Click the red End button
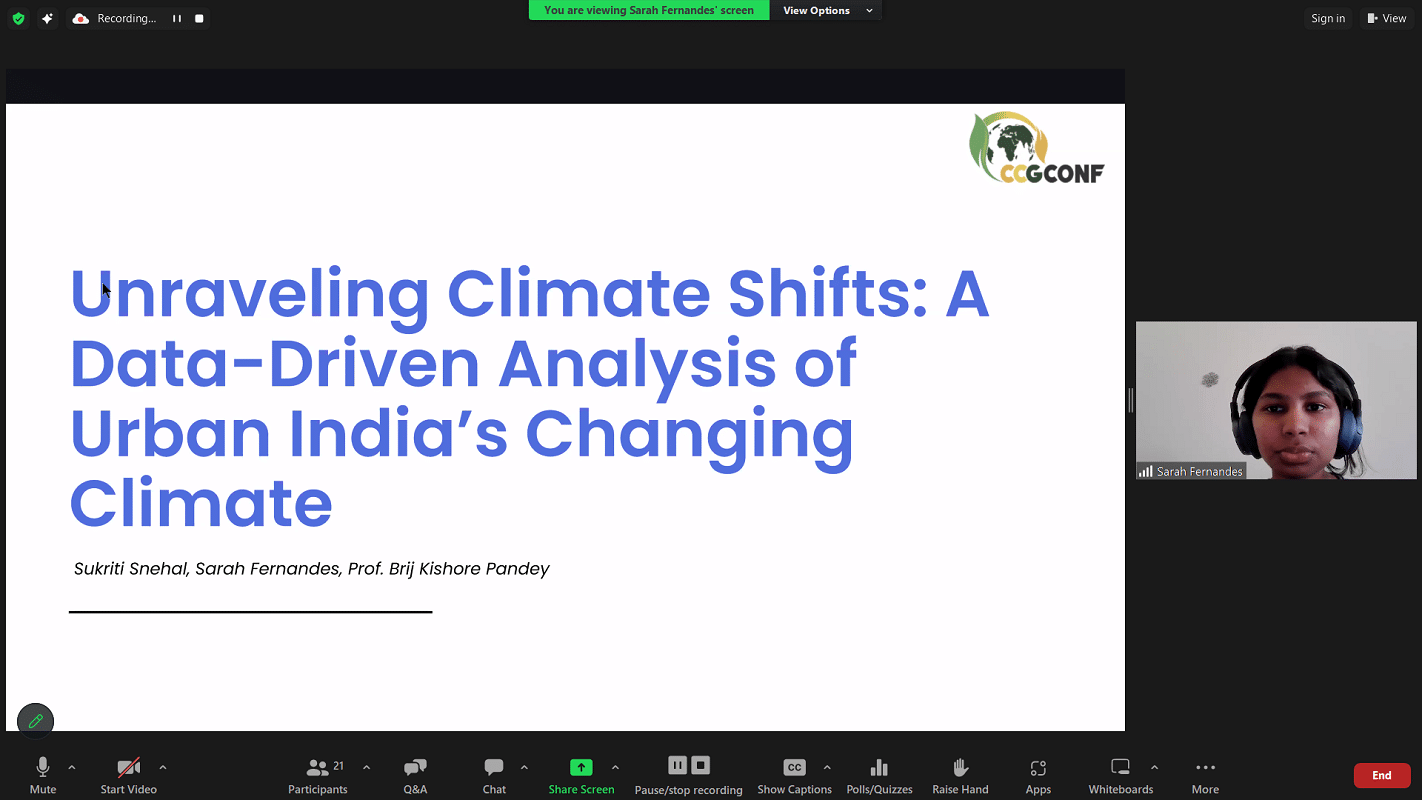Viewport: 1422px width, 800px height. (1381, 775)
